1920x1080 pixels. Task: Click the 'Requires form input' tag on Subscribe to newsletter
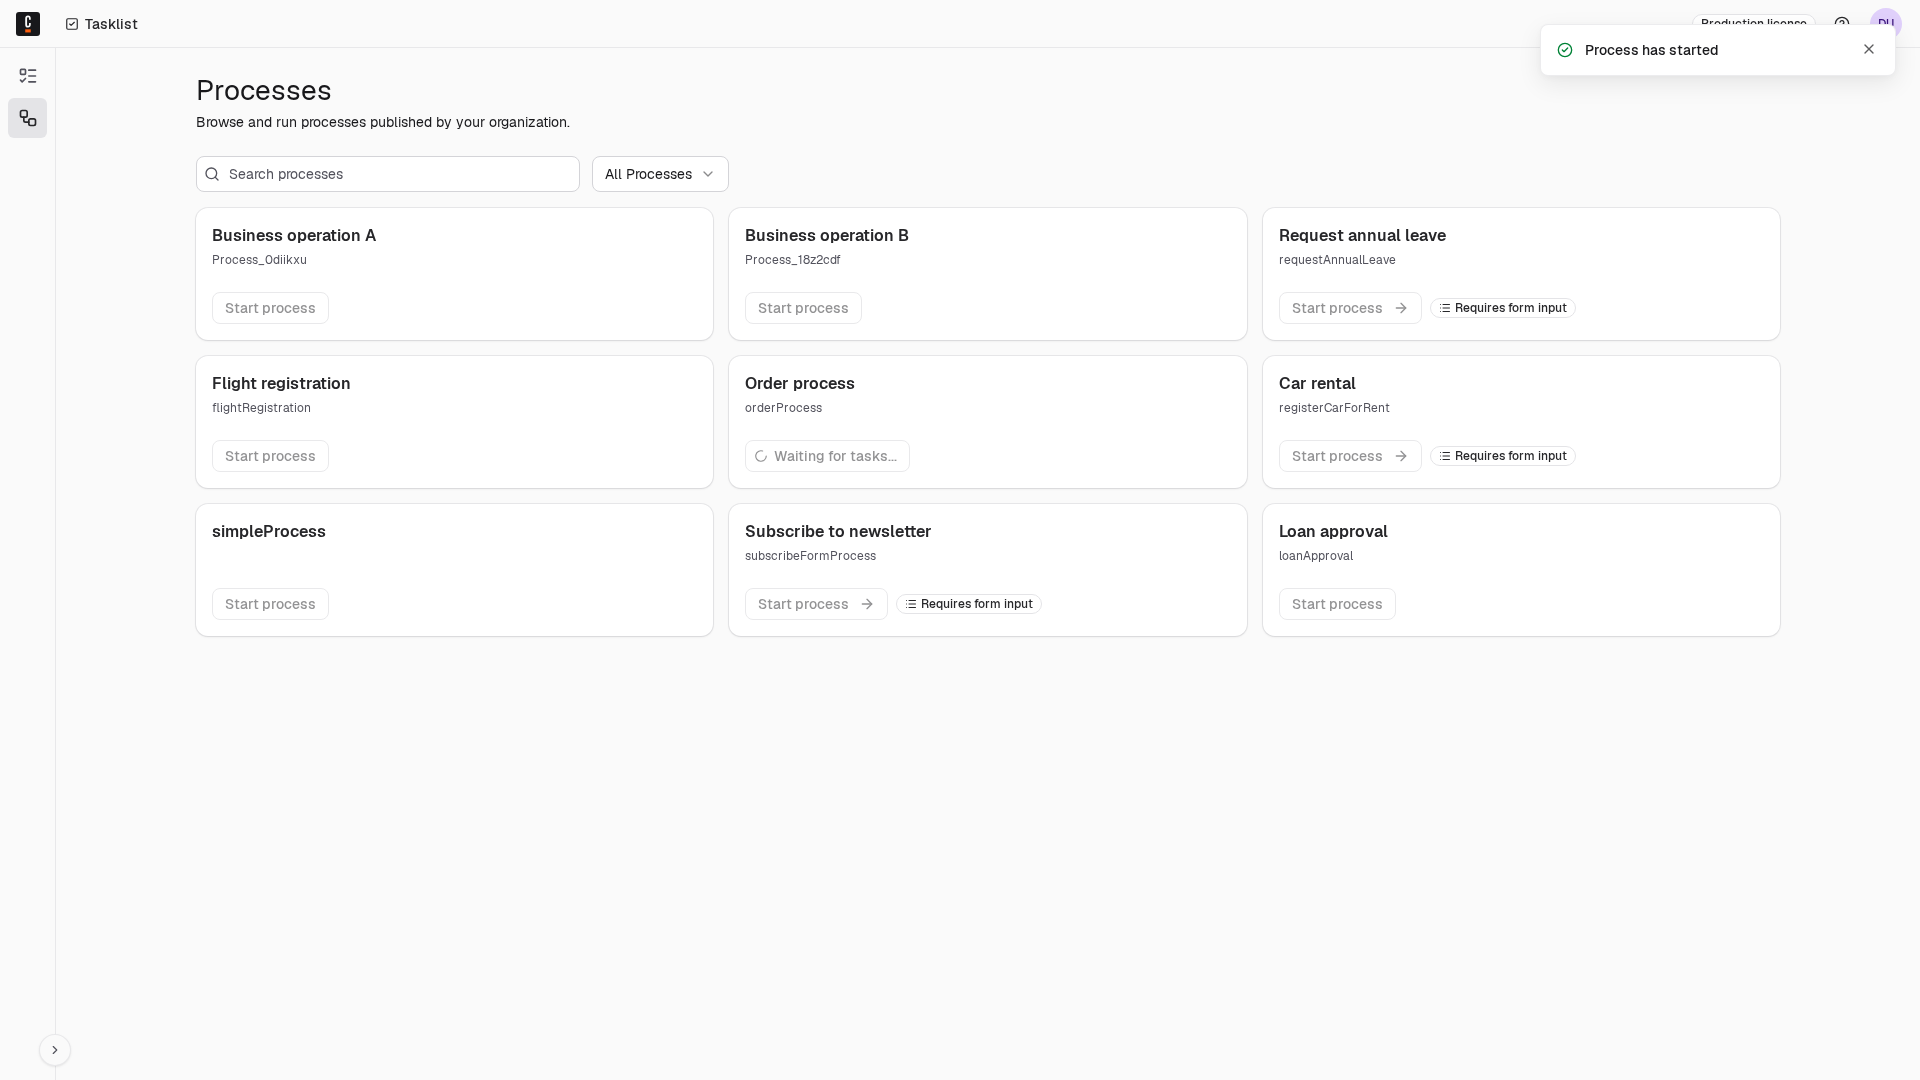tap(969, 604)
